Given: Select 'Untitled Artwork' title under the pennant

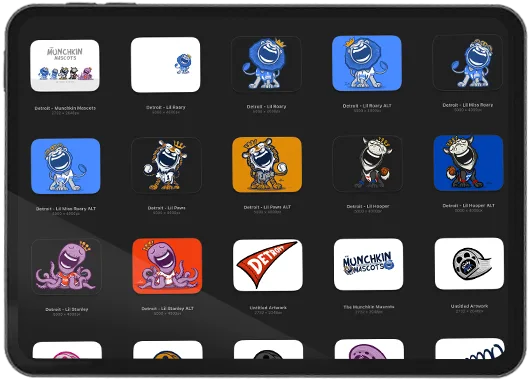Looking at the screenshot, I should [x=268, y=308].
